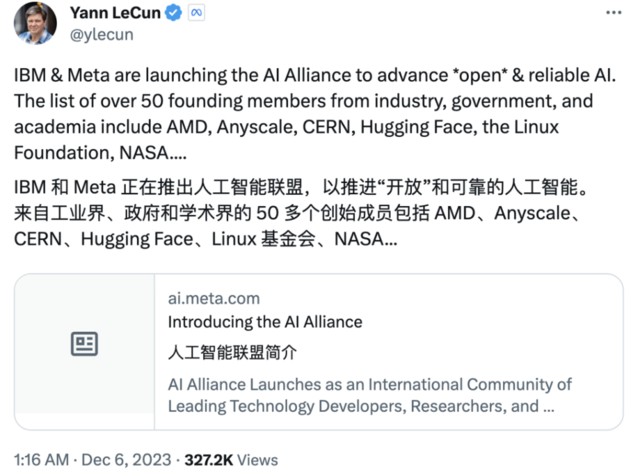This screenshot has height=476, width=640.
Task: Click the Chinese line ending with Anyscale、
Action: [x=314, y=215]
